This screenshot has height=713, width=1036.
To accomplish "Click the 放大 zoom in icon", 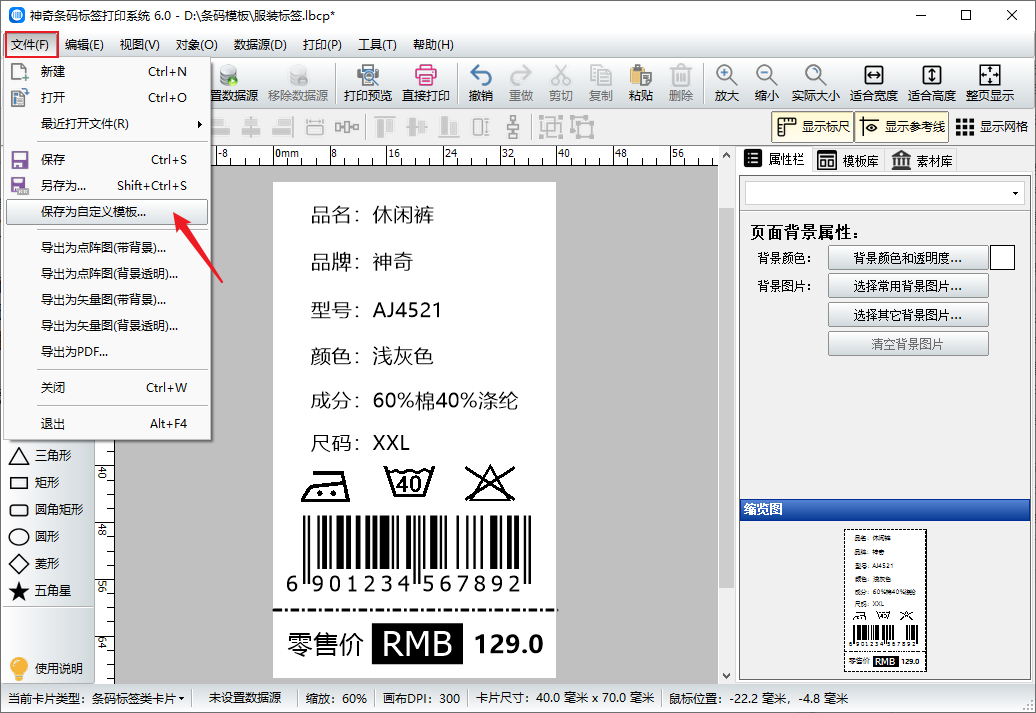I will [x=726, y=83].
